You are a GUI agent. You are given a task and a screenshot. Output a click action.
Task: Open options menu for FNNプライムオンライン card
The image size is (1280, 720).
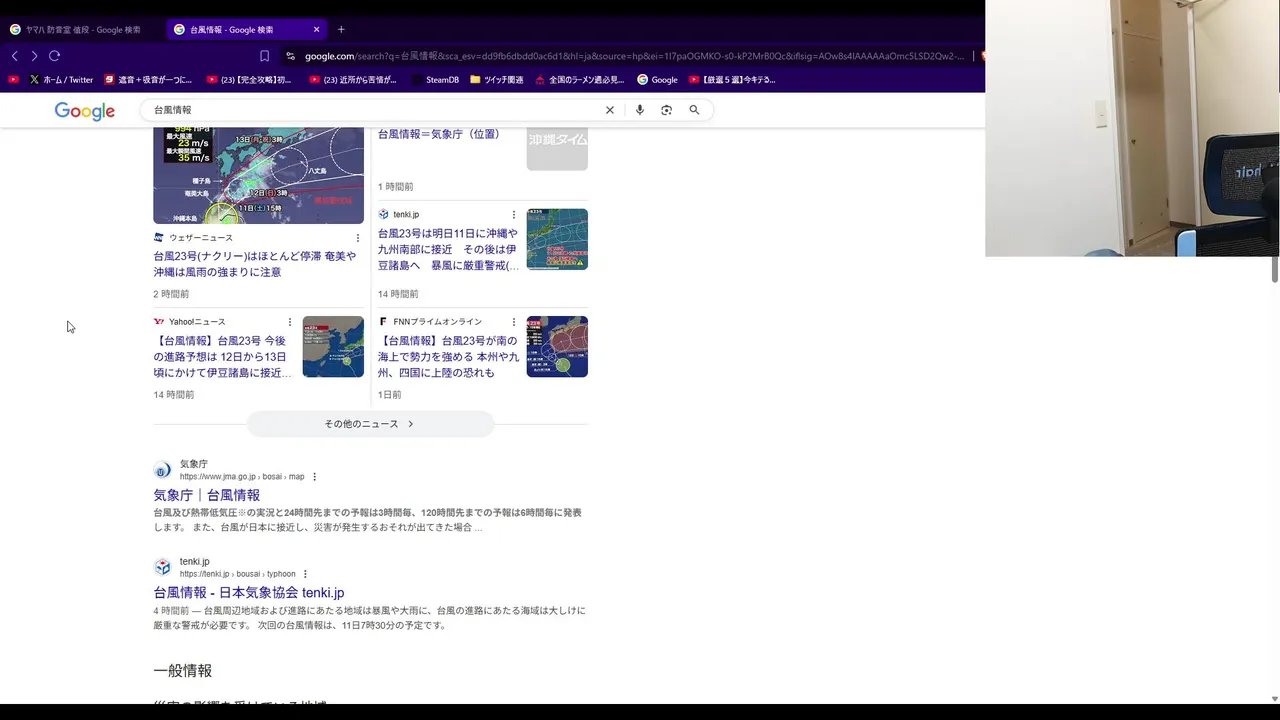pos(514,322)
